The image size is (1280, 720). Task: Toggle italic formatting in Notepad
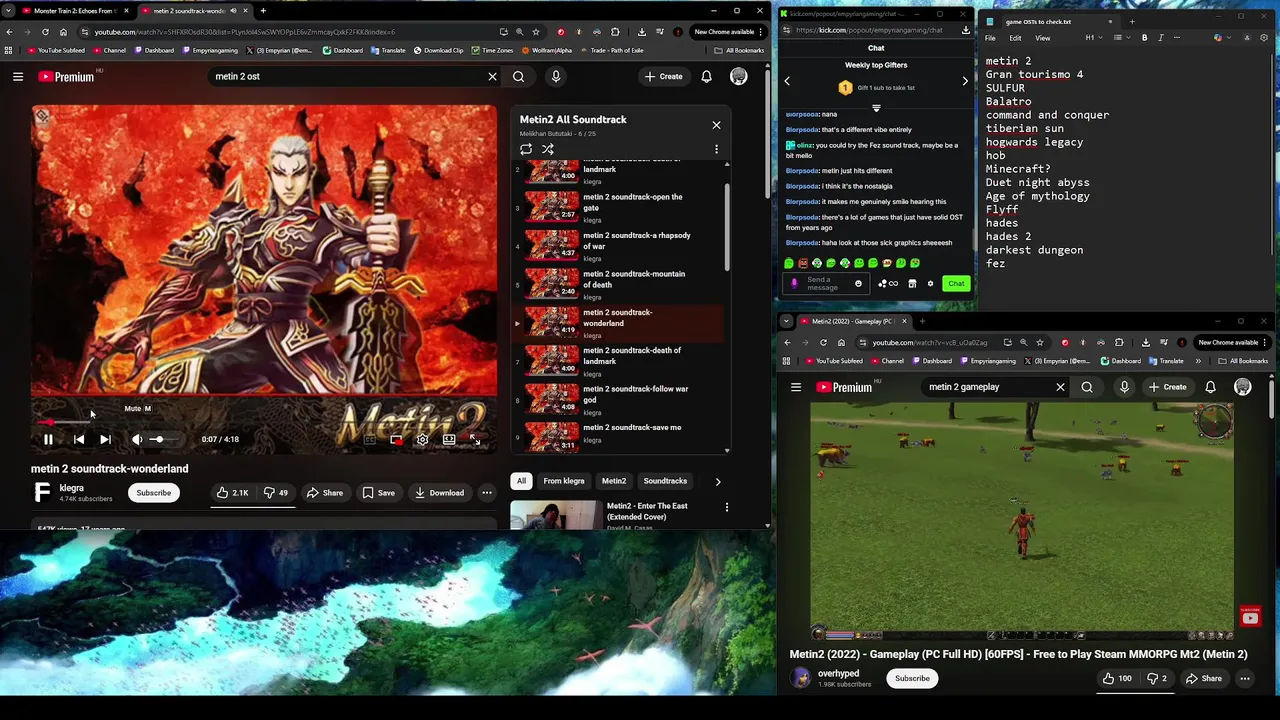[1159, 38]
